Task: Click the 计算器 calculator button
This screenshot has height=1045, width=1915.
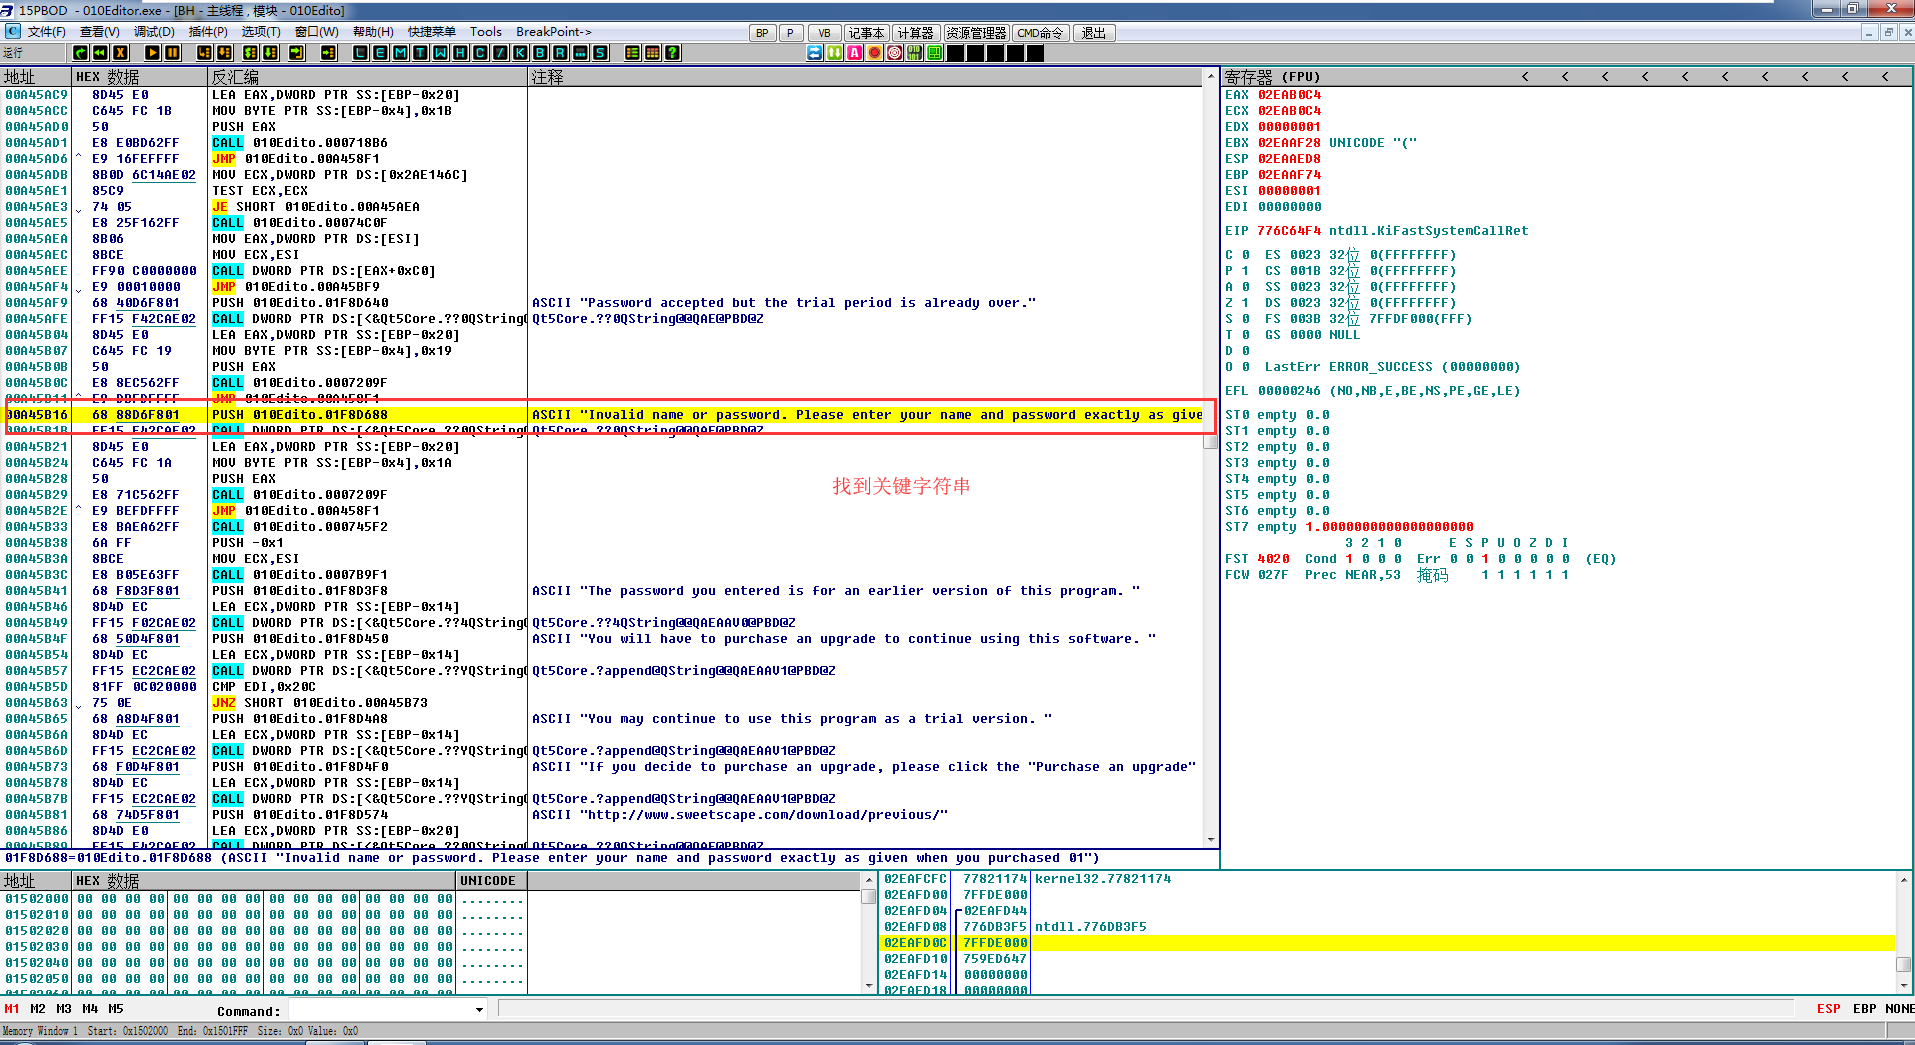Action: [x=915, y=33]
